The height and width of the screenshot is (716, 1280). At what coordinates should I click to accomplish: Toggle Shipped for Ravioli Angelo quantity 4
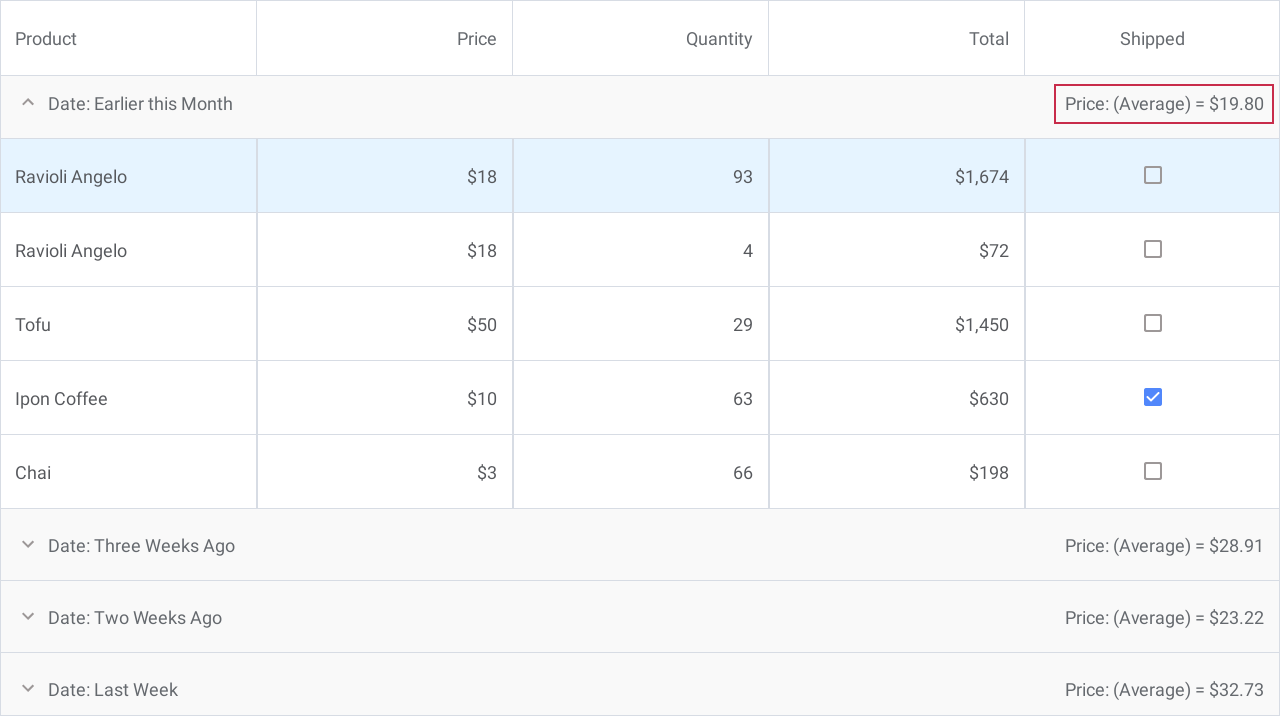coord(1152,249)
